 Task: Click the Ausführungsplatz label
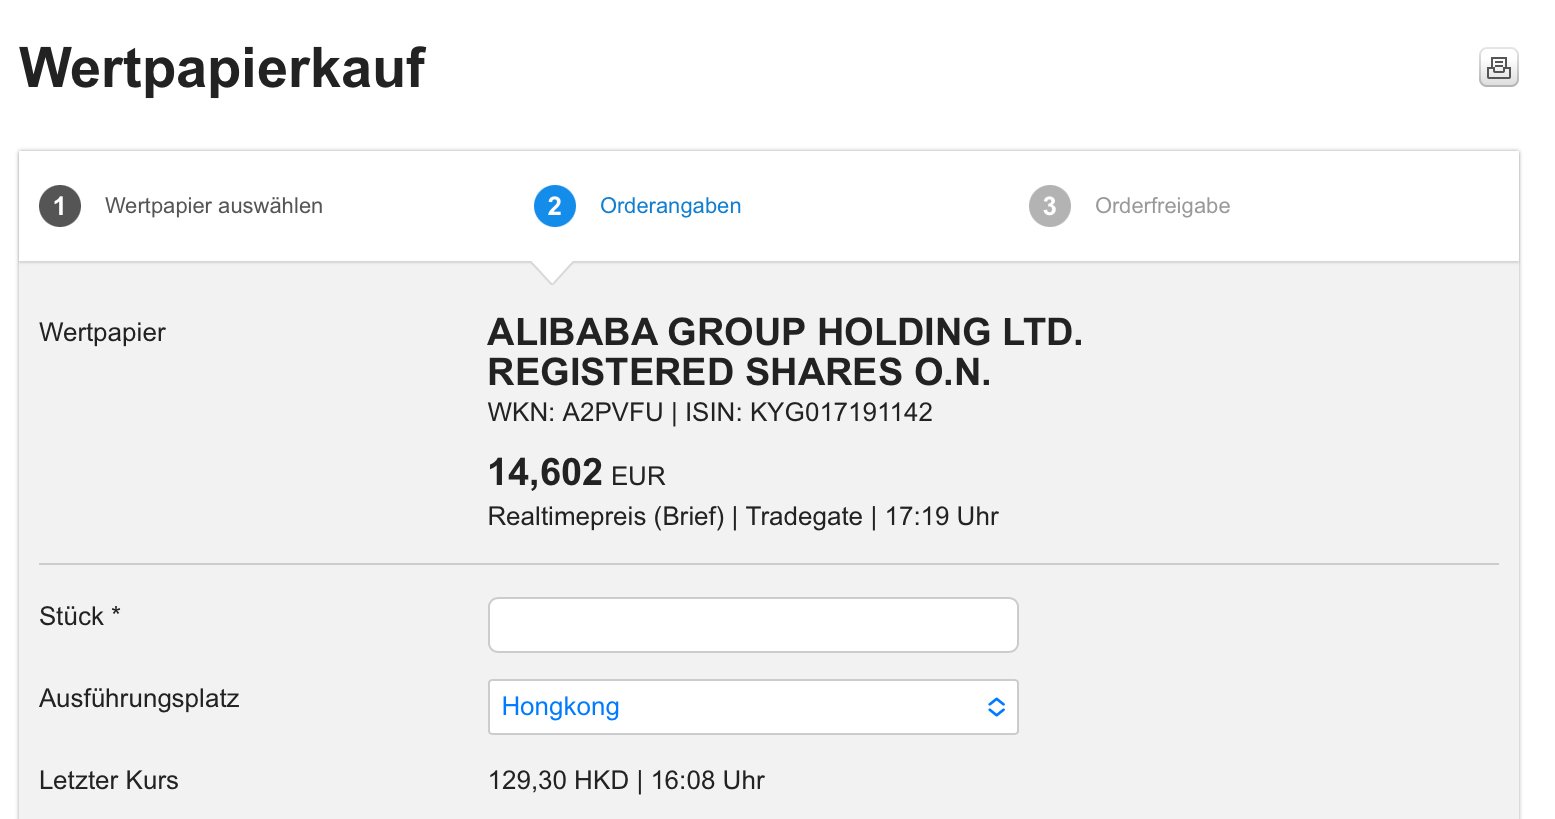139,698
